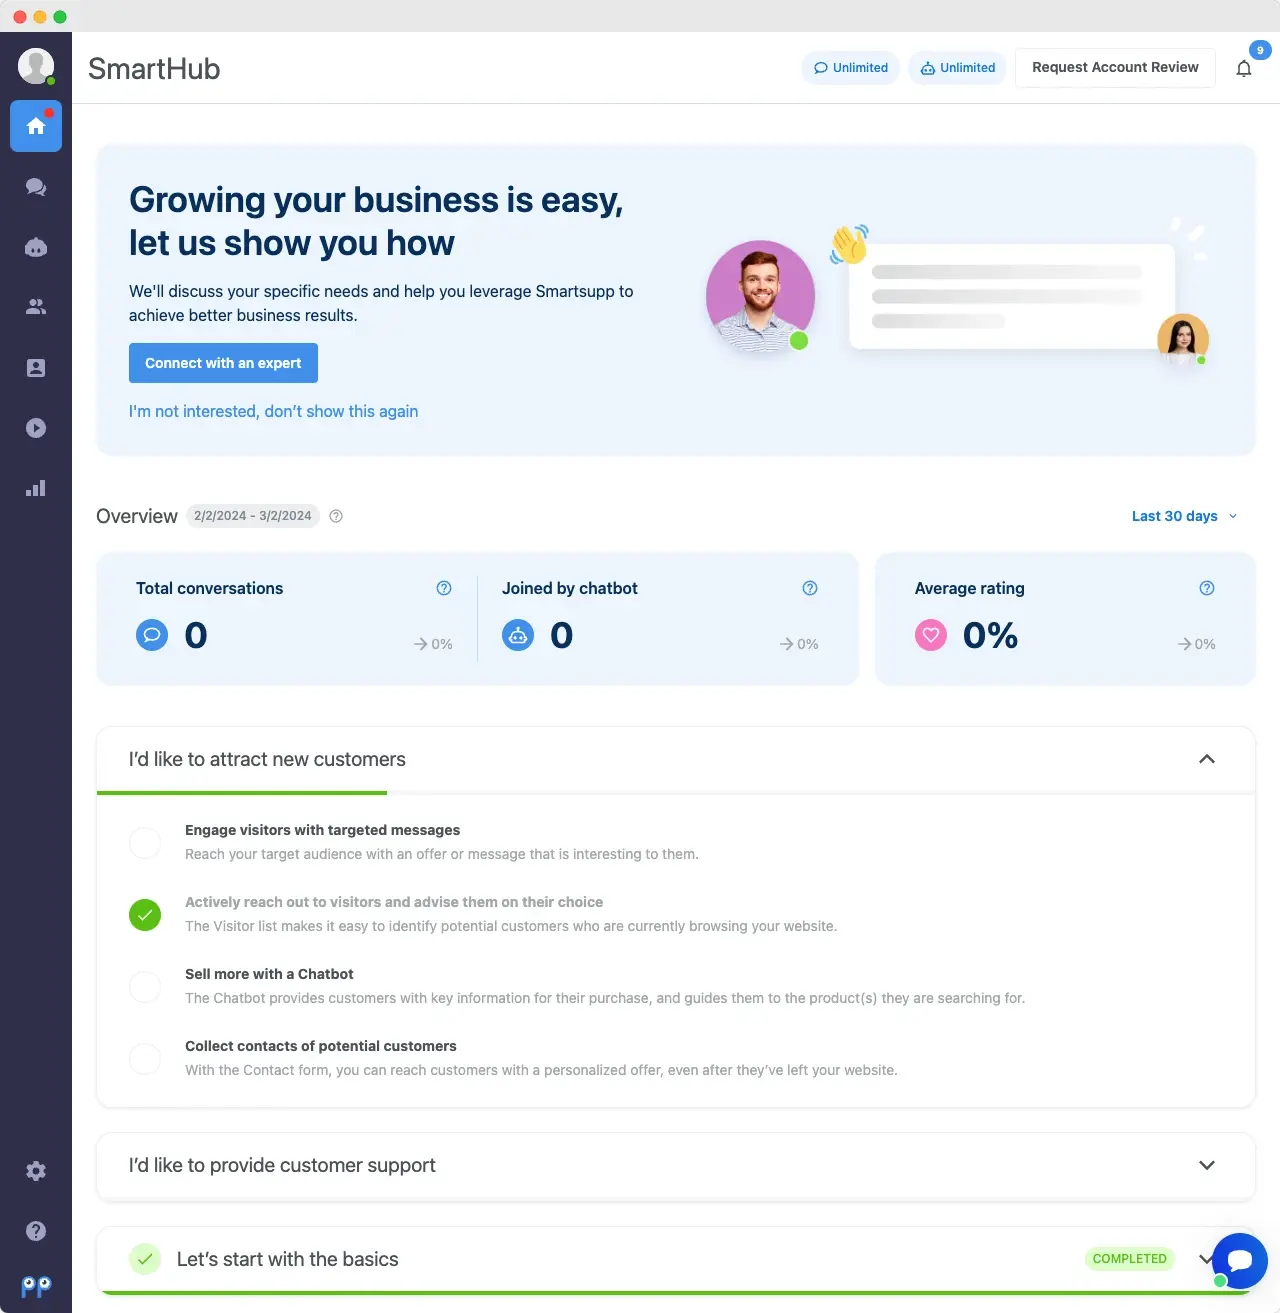The width and height of the screenshot is (1280, 1313).
Task: Open the Visitors people icon in sidebar
Action: 36,307
